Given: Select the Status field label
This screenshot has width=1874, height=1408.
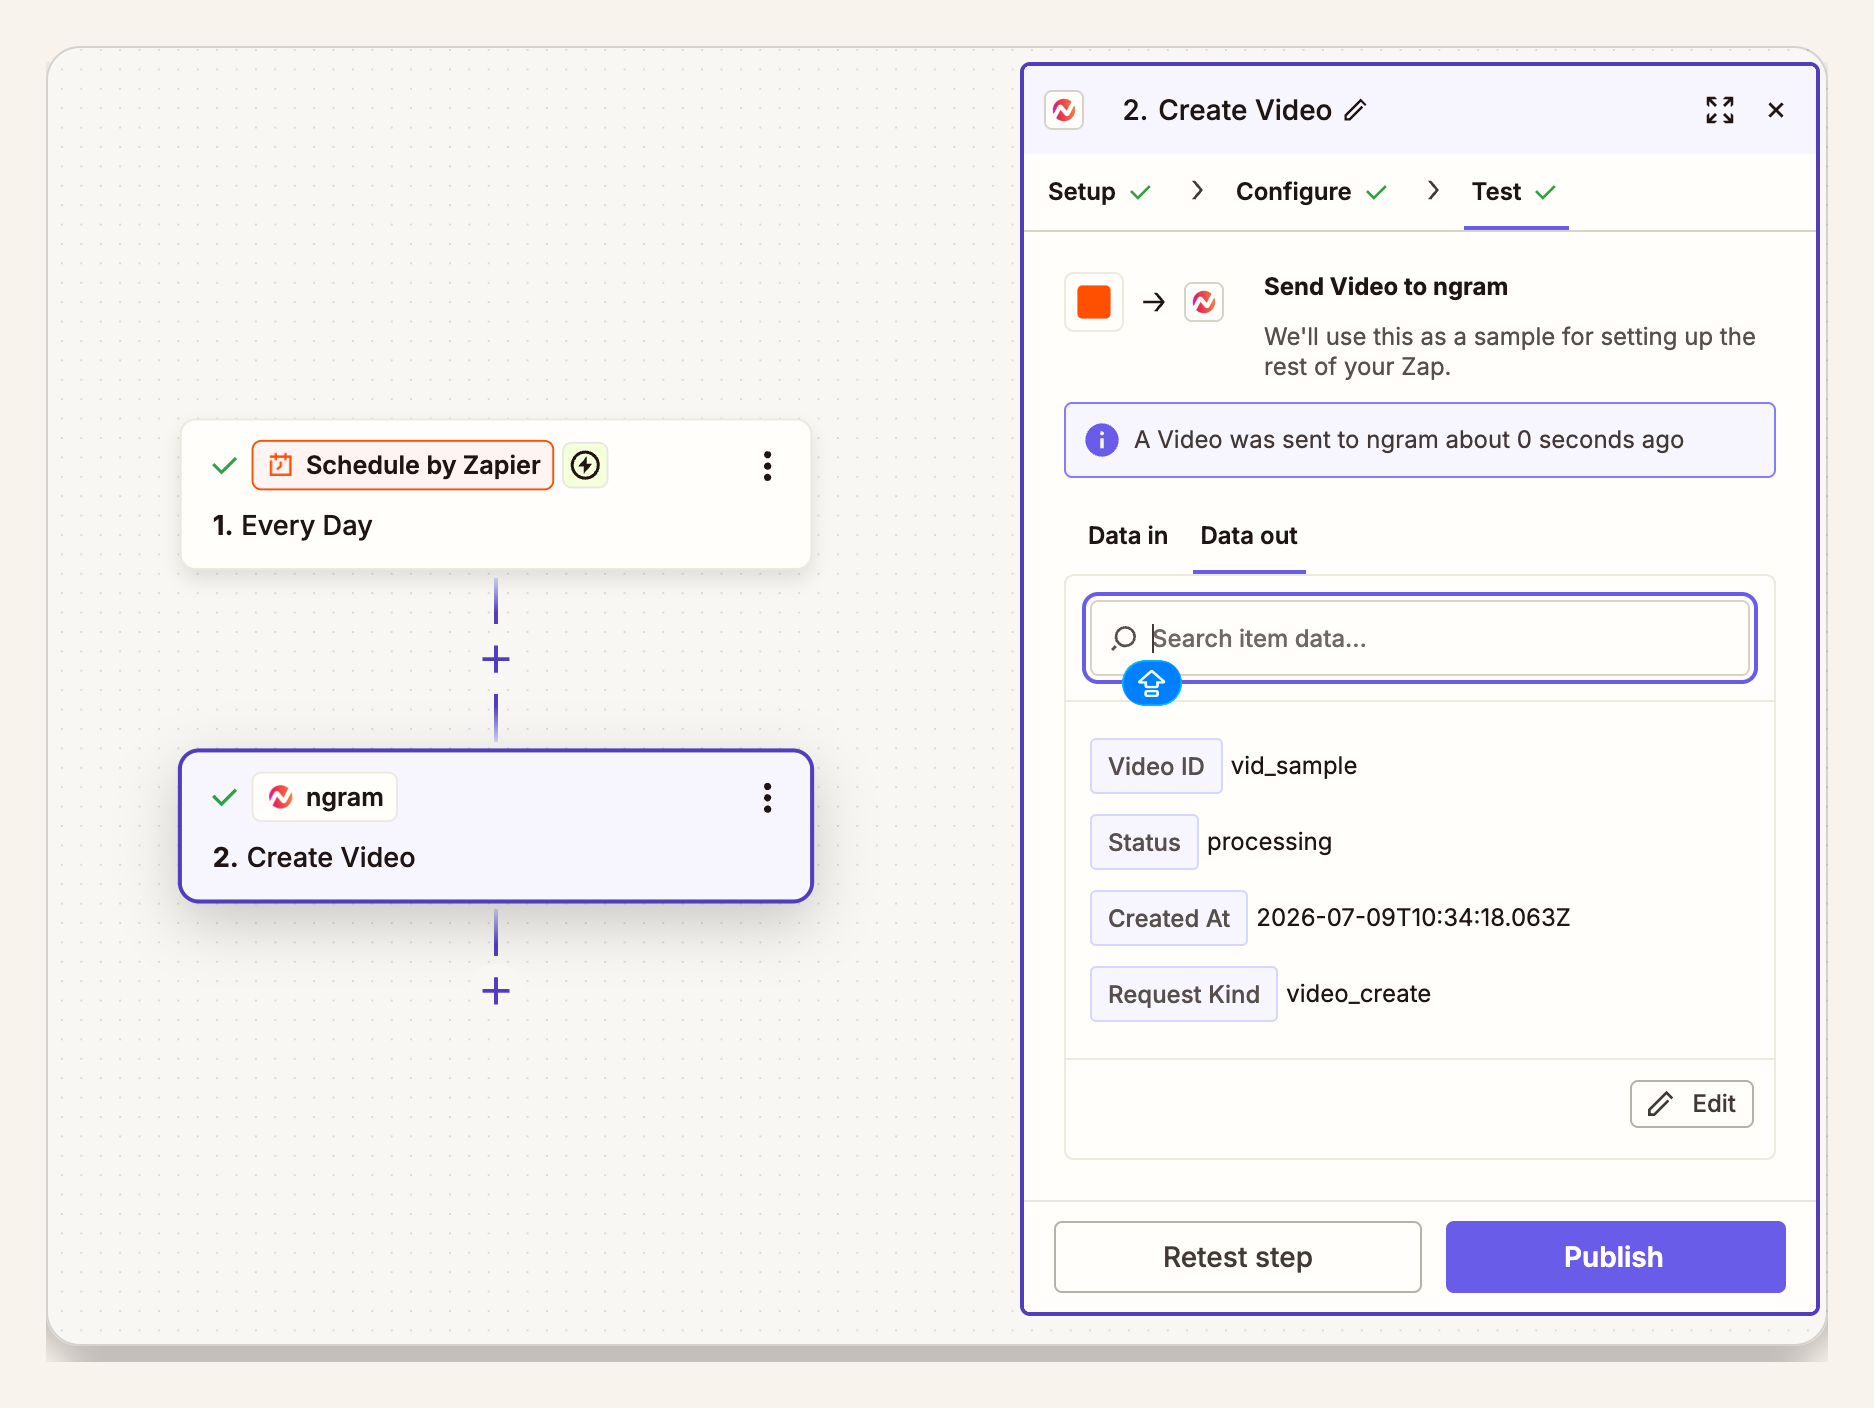Looking at the screenshot, I should tap(1144, 842).
